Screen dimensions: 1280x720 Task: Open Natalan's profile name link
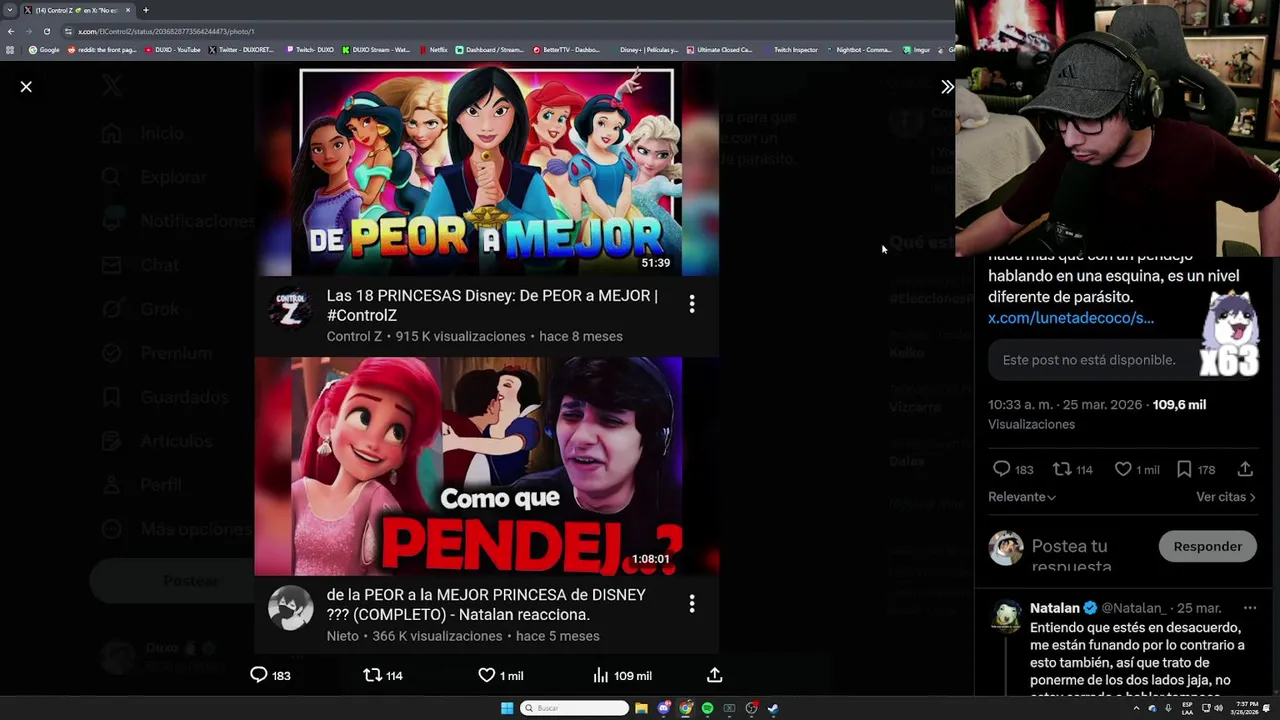click(1055, 608)
